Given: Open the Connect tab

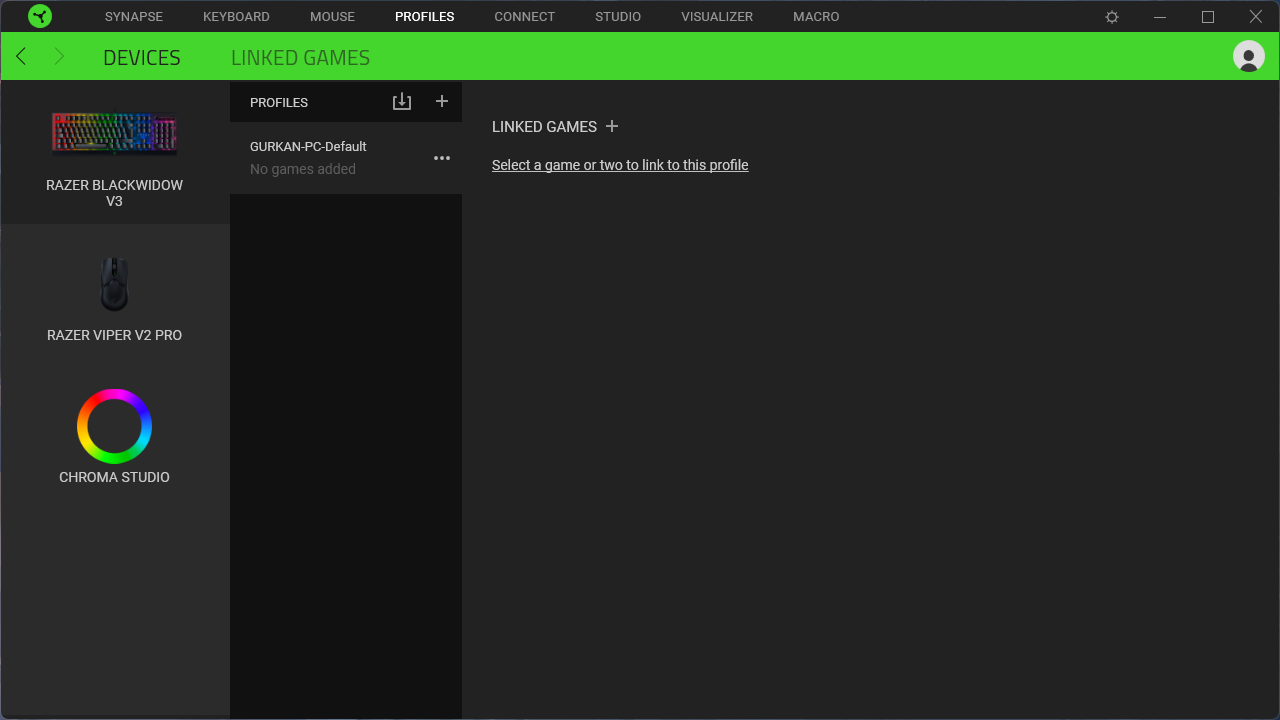Looking at the screenshot, I should click(x=524, y=17).
